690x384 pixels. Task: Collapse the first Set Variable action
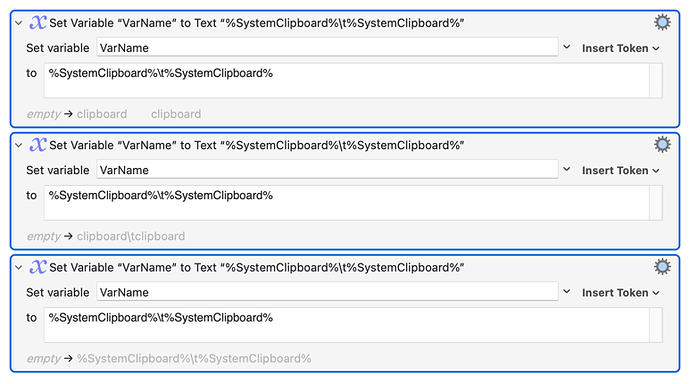pyautogui.click(x=18, y=23)
